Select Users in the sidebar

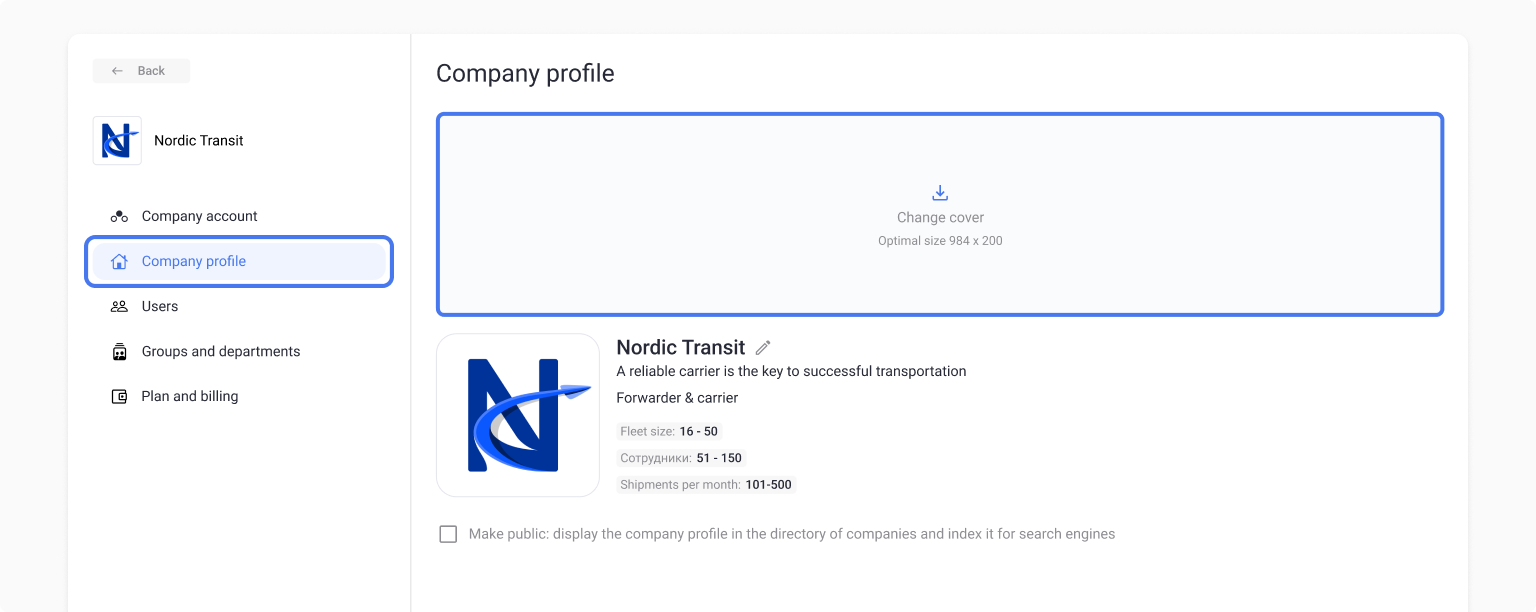160,307
